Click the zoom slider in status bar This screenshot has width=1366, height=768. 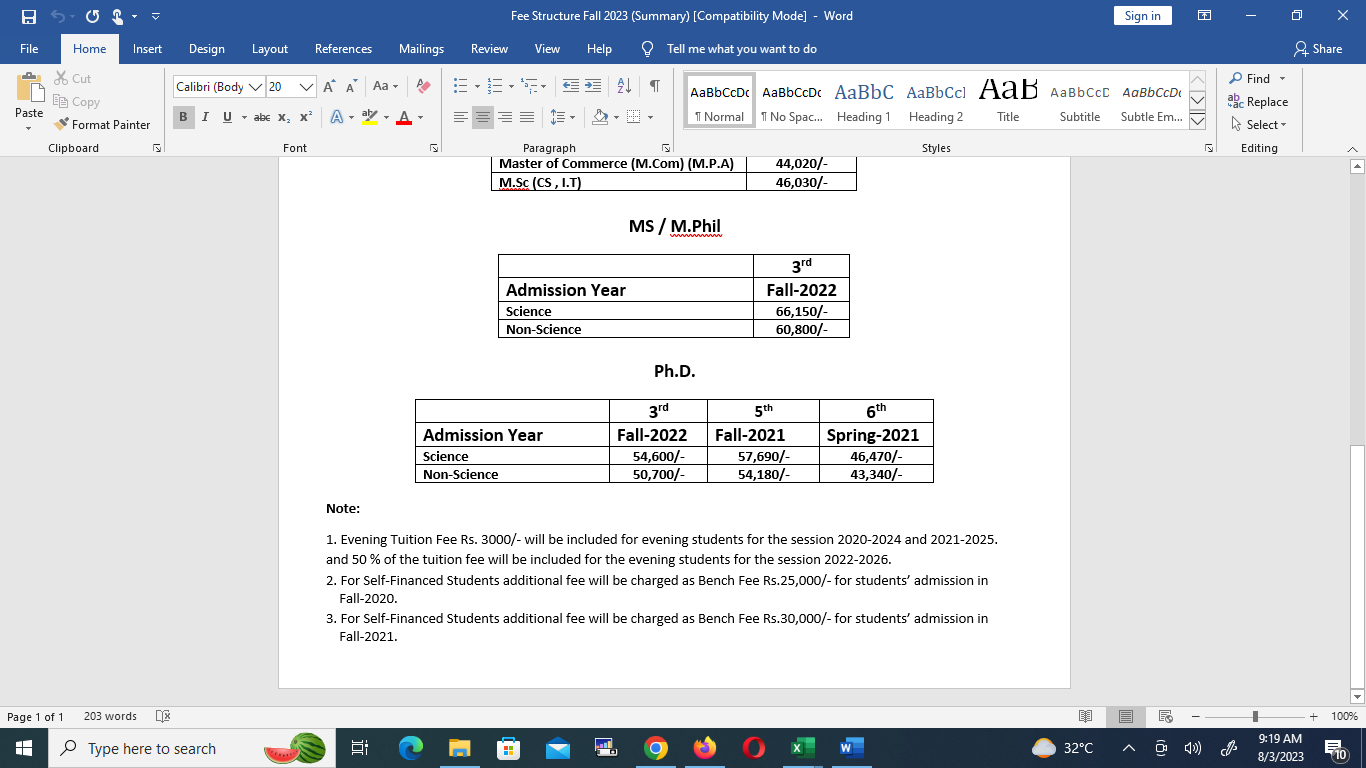1255,717
